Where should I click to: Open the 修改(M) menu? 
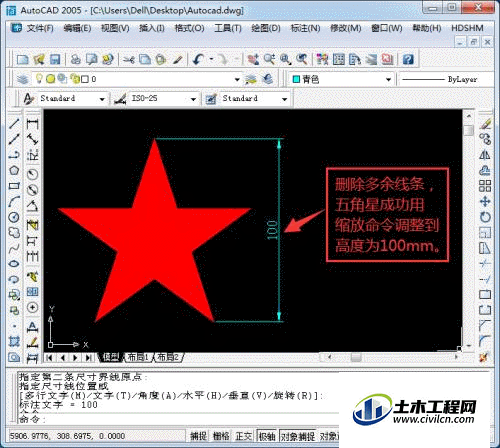(345, 28)
